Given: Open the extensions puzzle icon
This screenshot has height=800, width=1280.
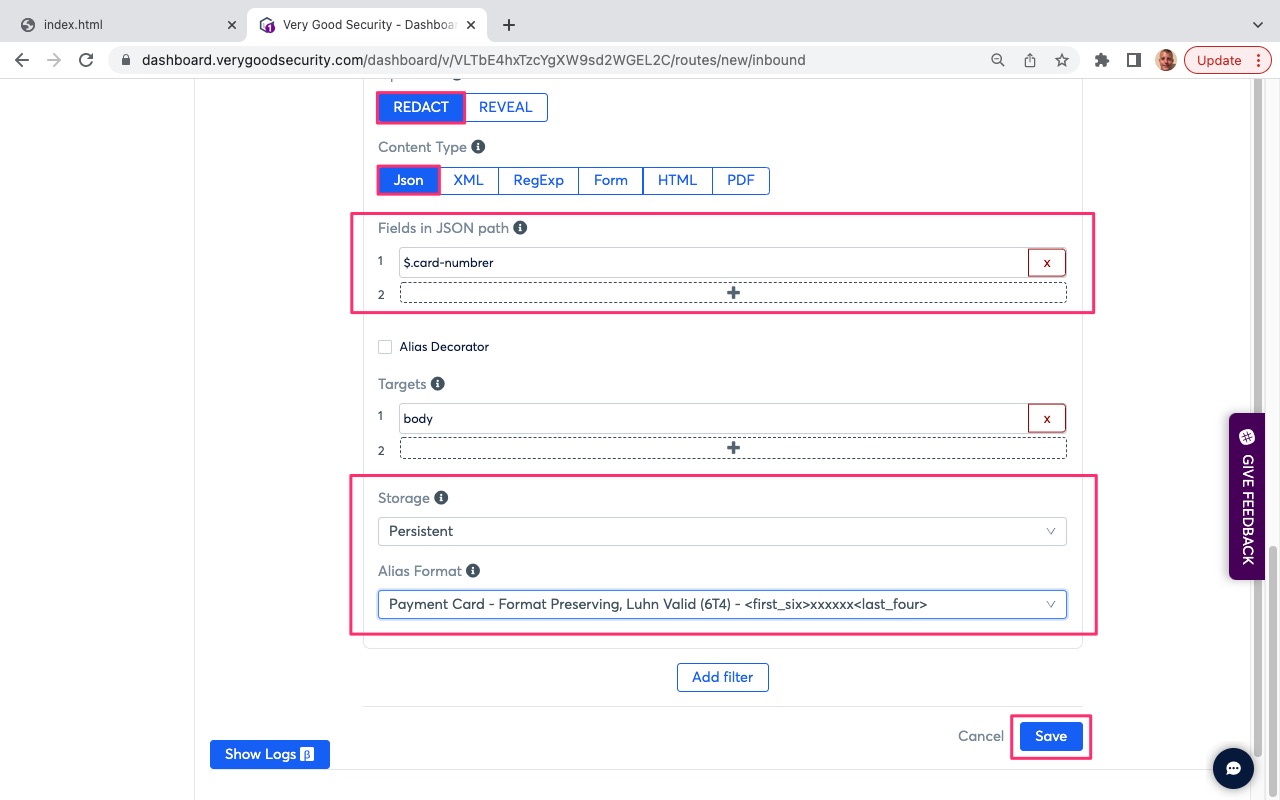Looking at the screenshot, I should click(x=1102, y=60).
